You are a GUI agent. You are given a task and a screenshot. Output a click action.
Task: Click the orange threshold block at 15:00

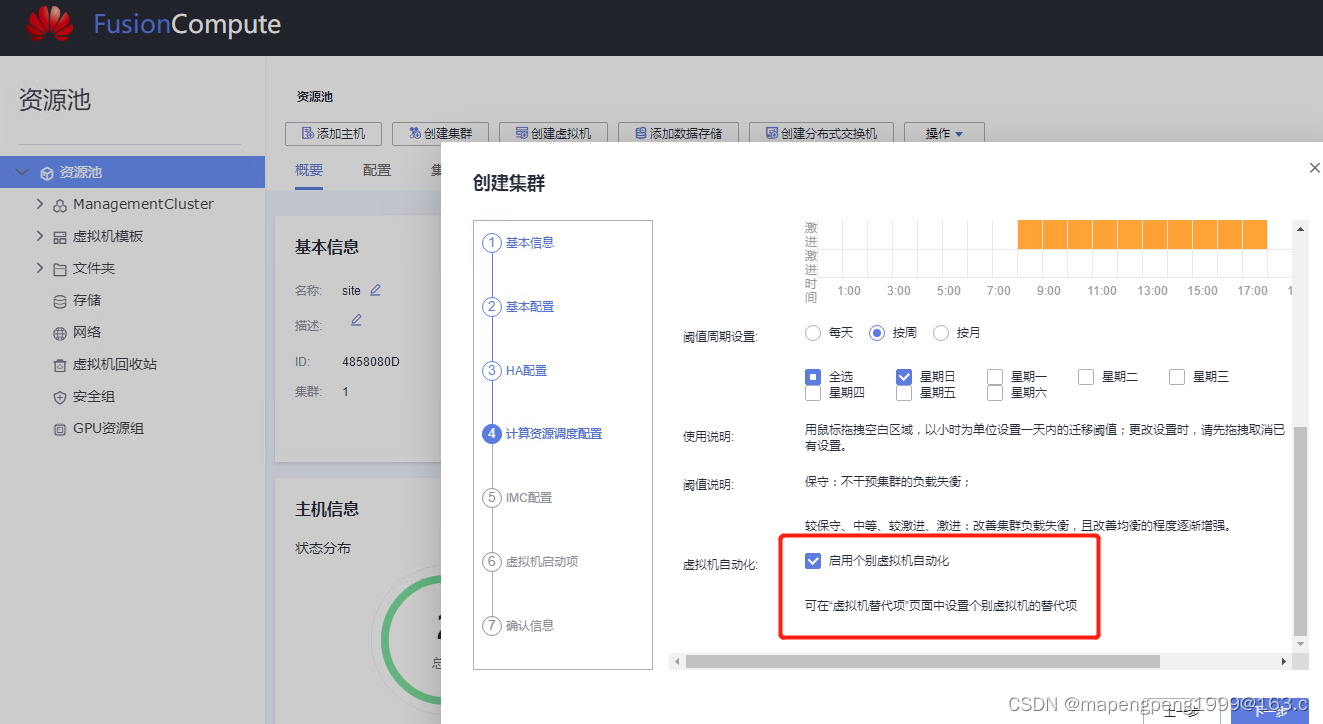[1205, 234]
